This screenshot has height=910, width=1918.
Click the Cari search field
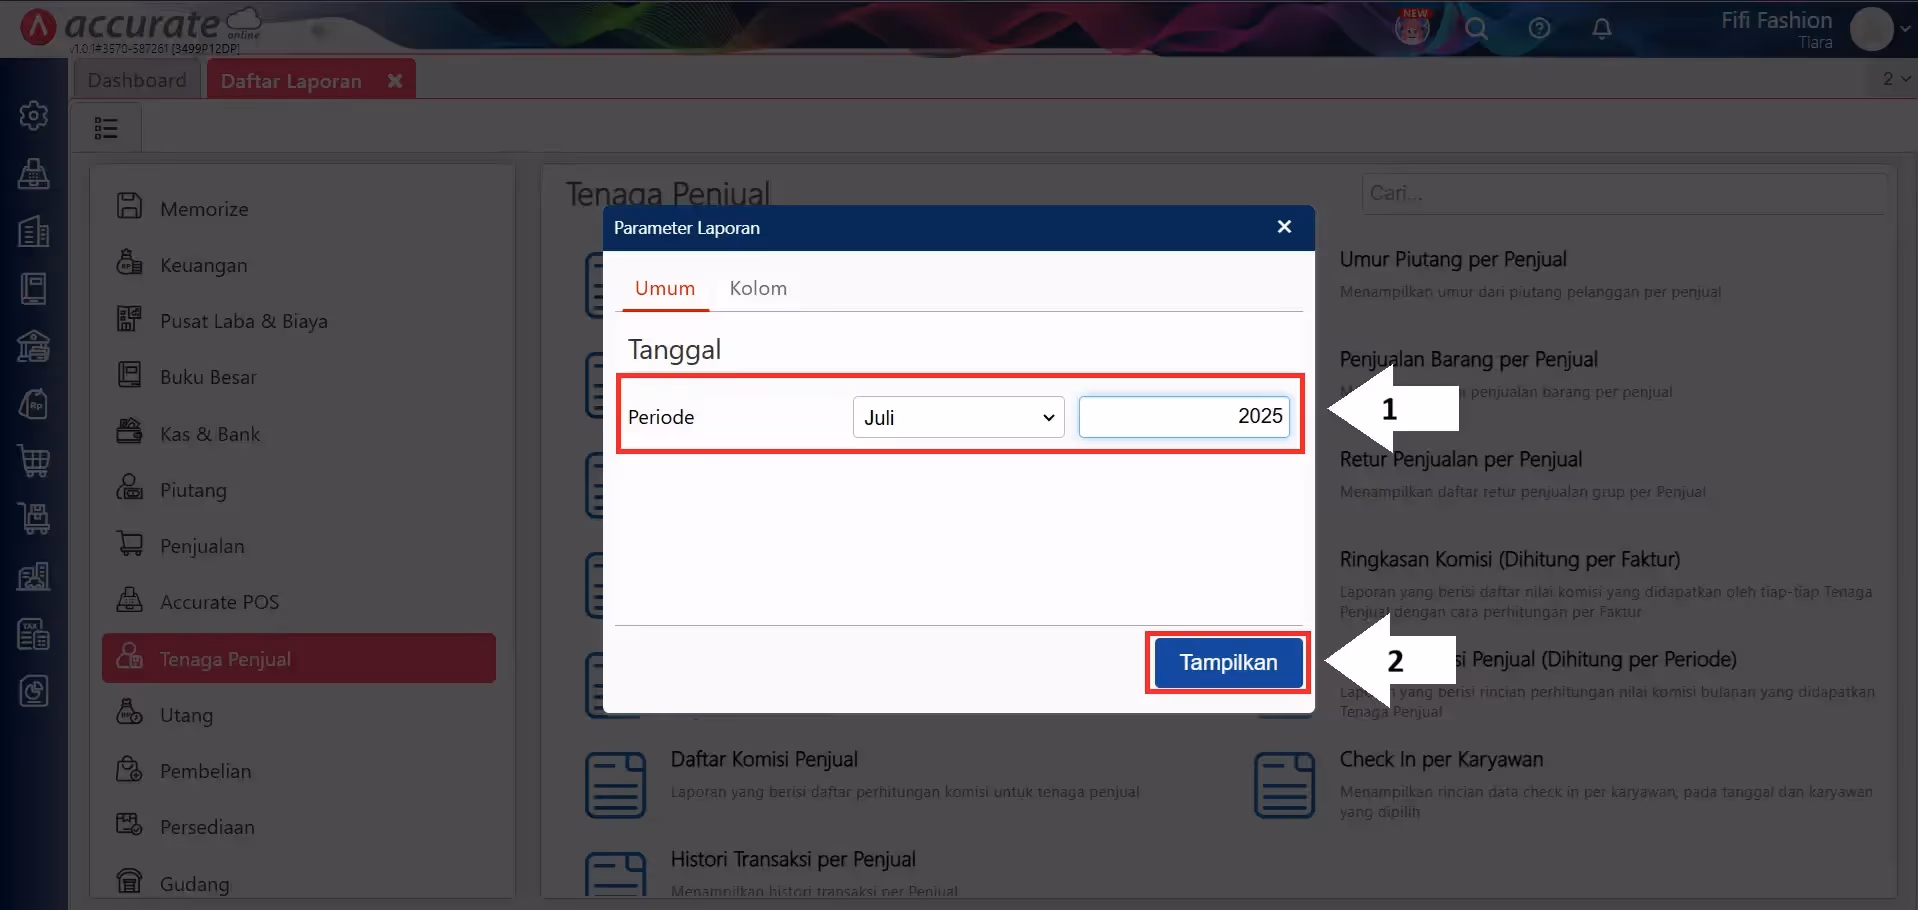pos(1625,193)
